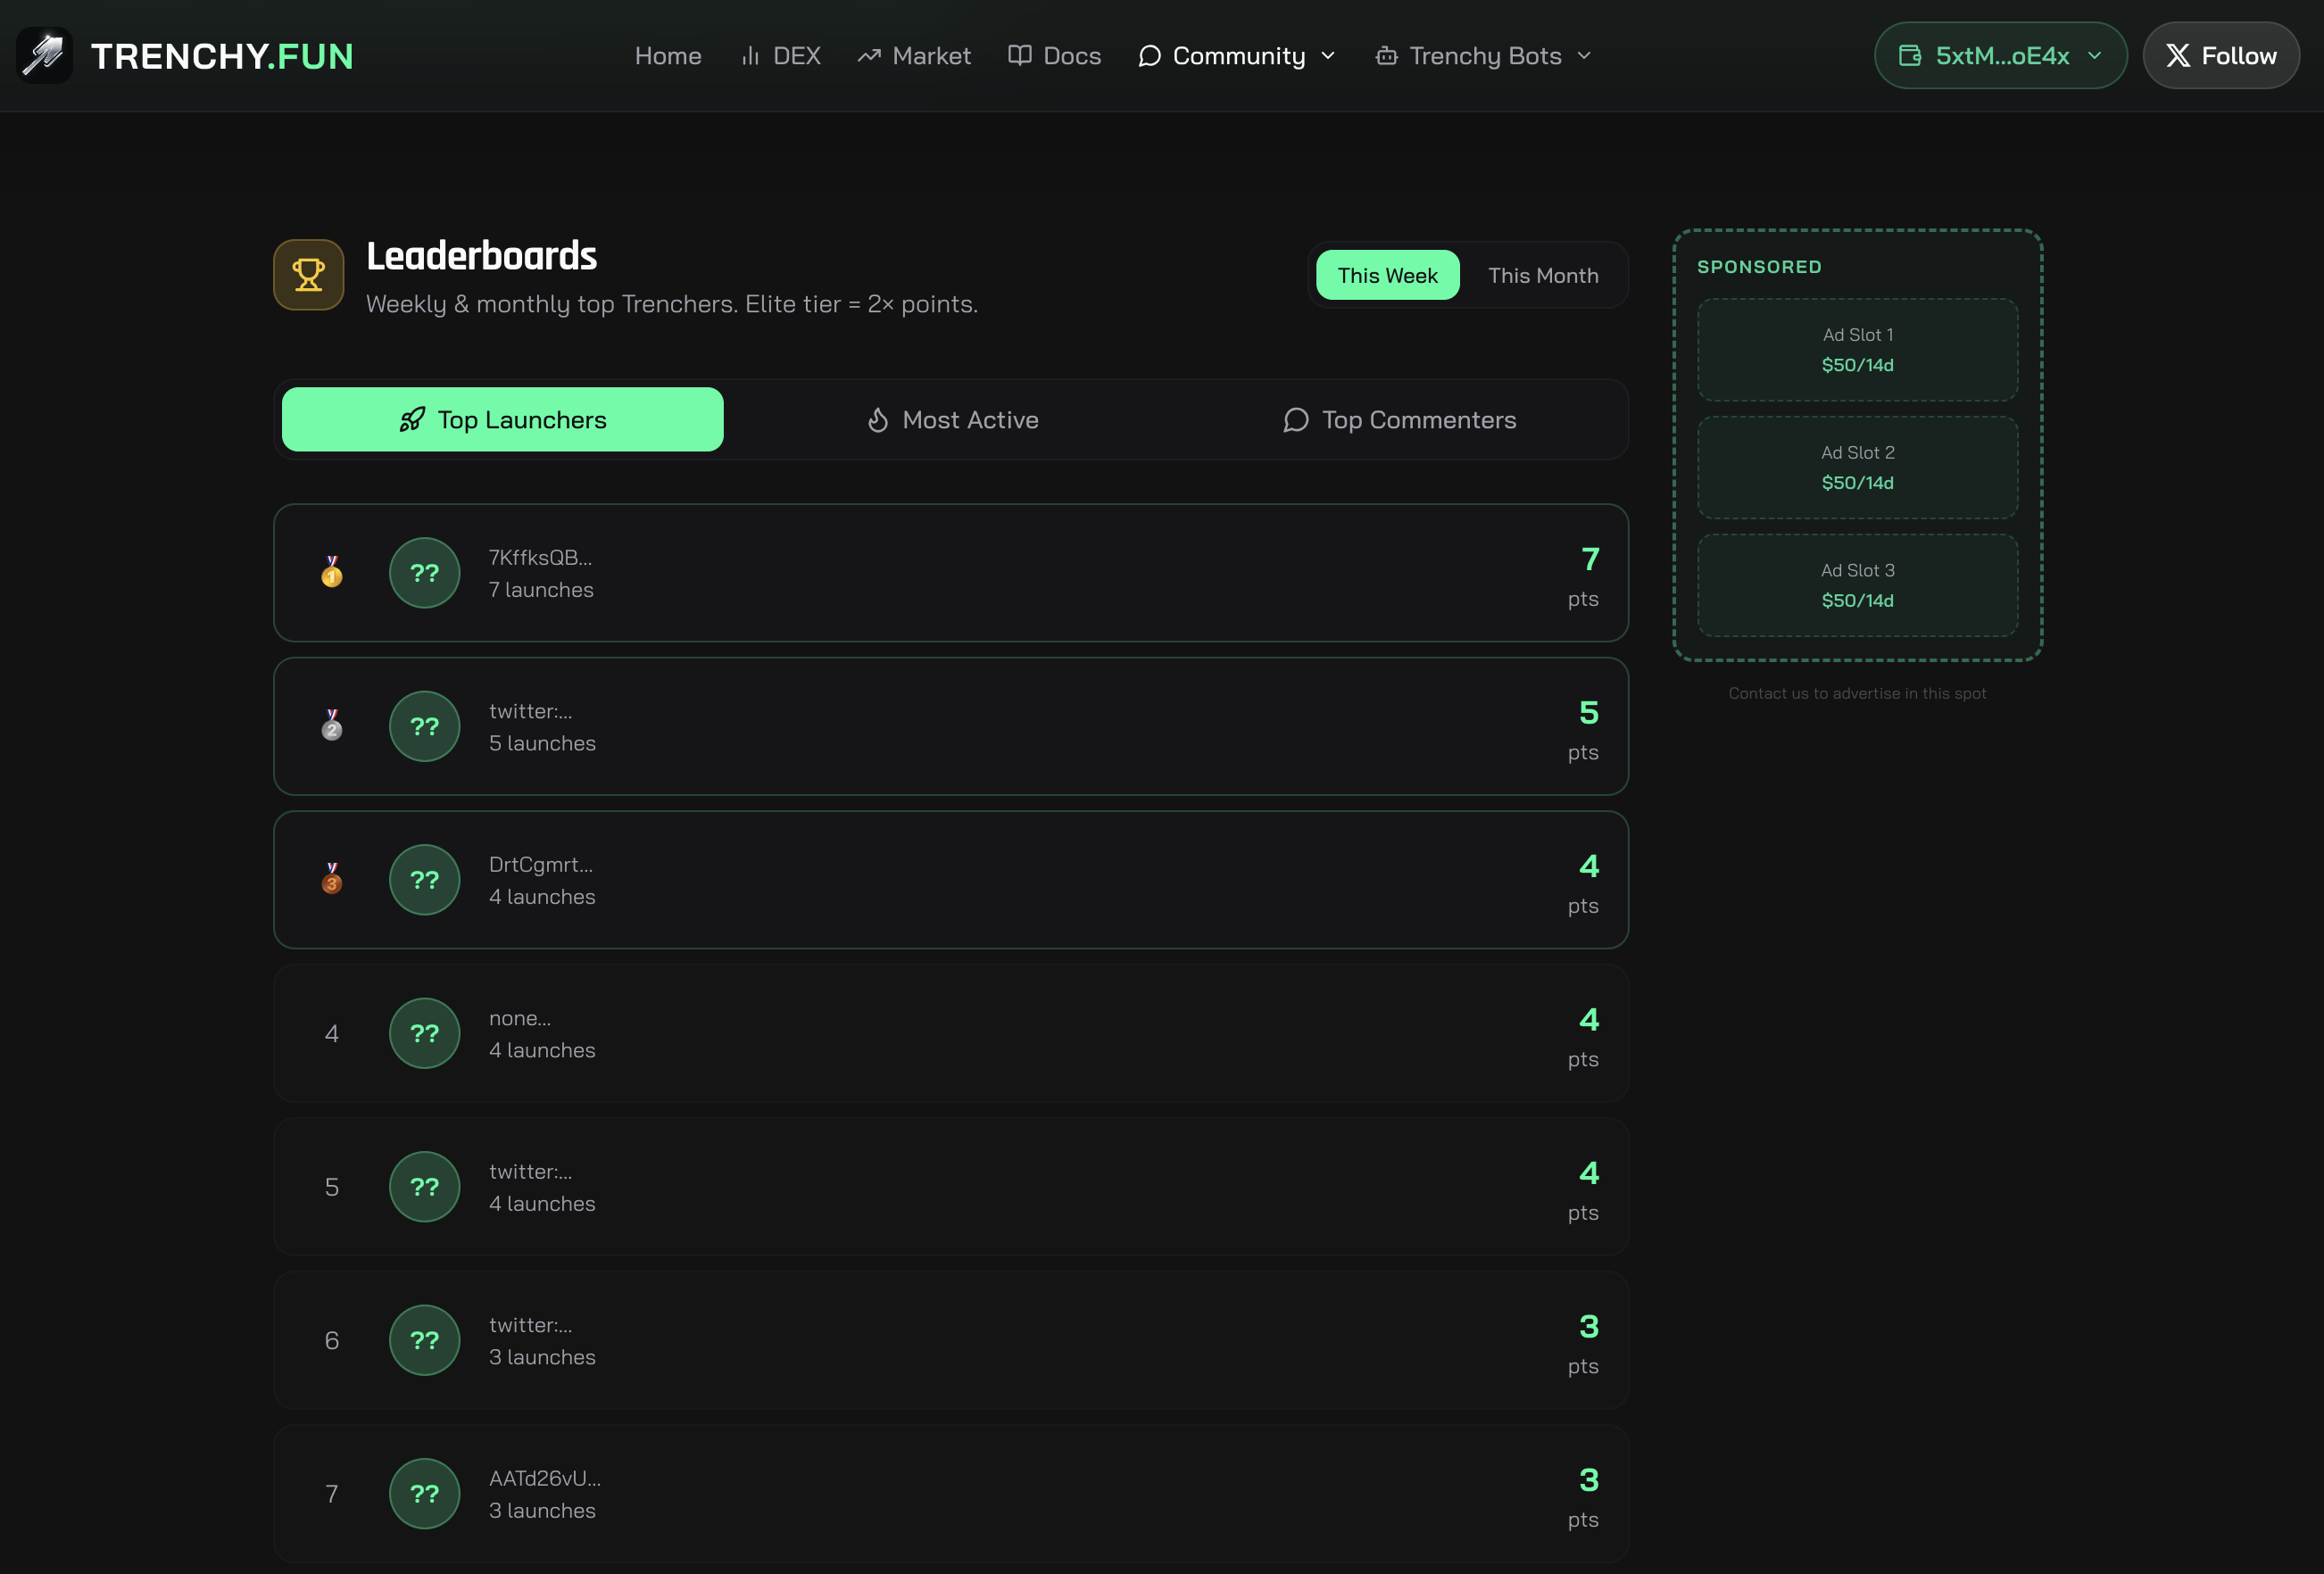2324x1574 pixels.
Task: Click the avatar of rank 6 twitter user
Action: pos(425,1340)
